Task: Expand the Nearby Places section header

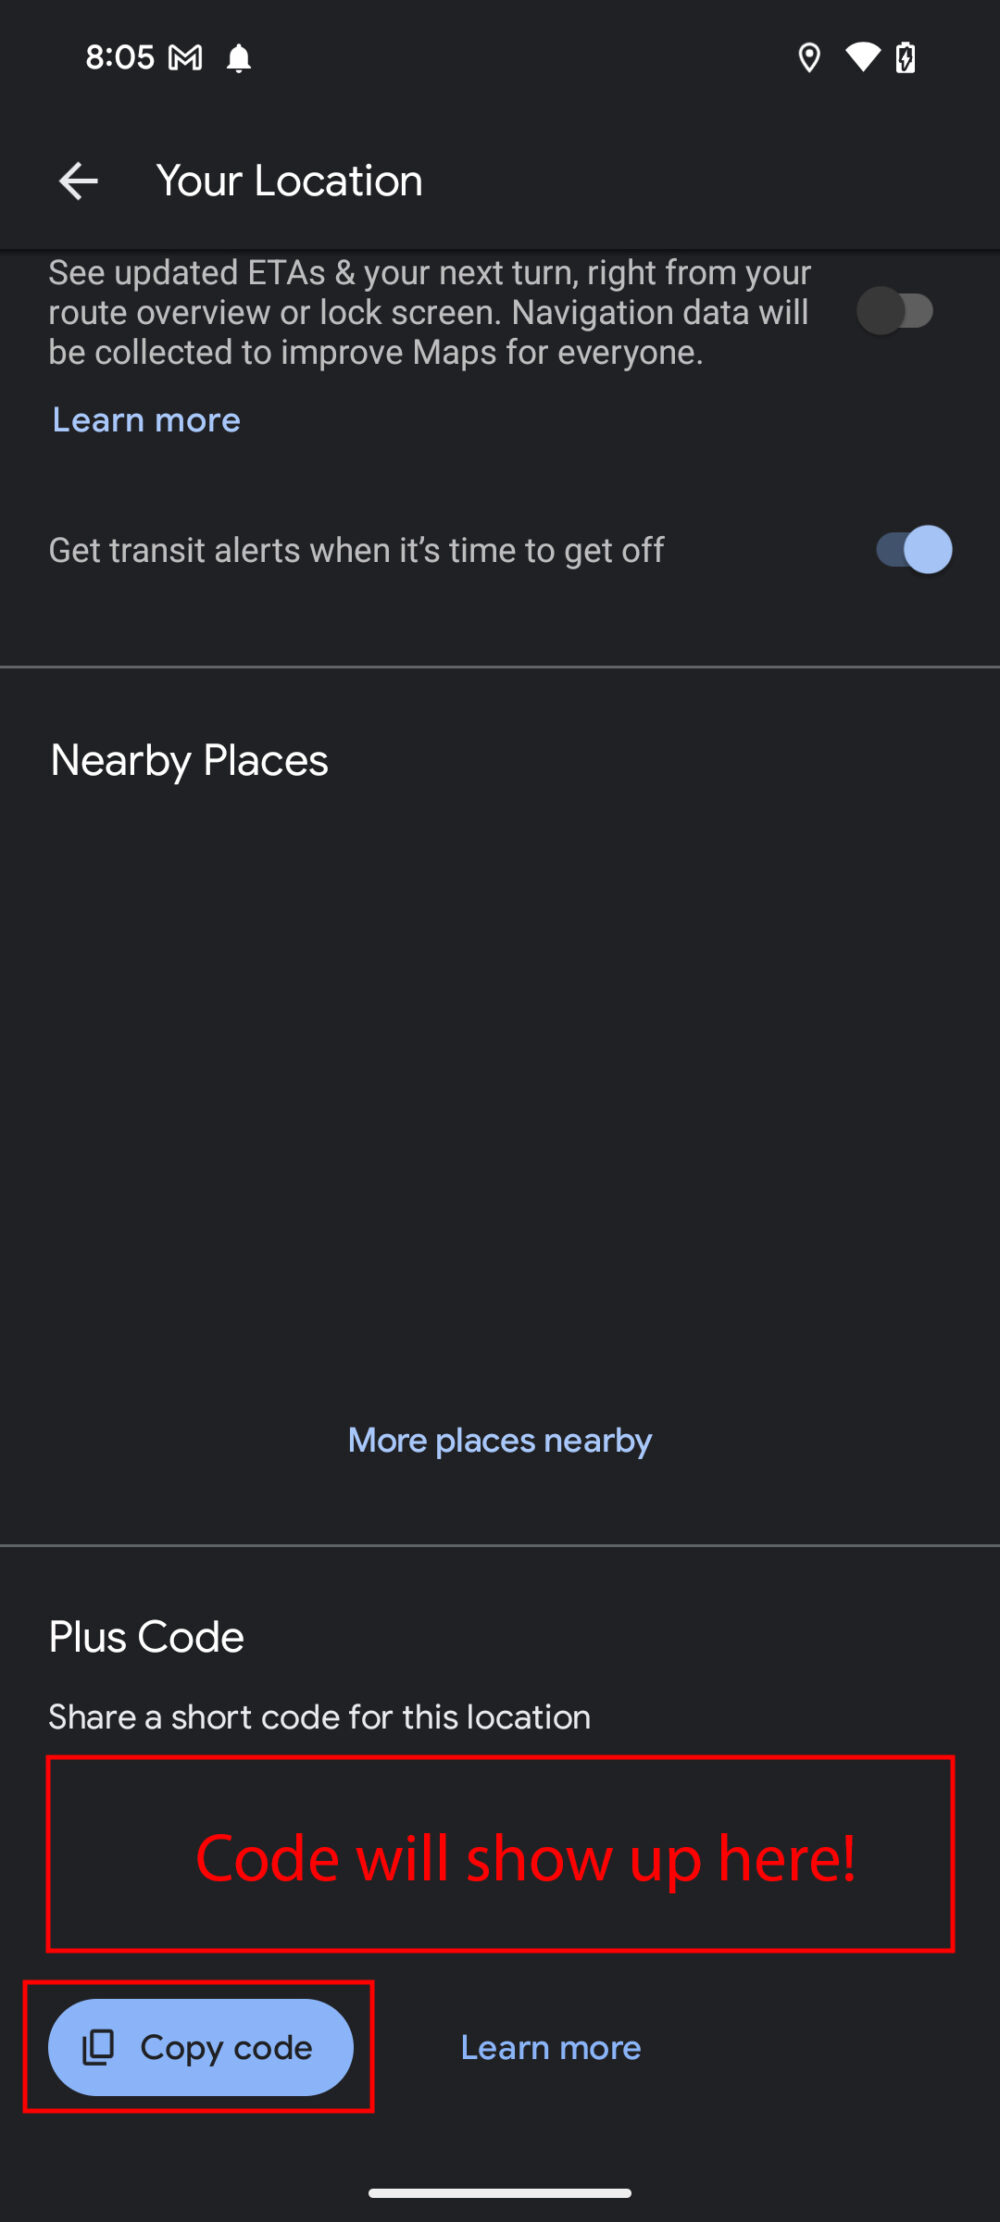Action: (x=189, y=760)
